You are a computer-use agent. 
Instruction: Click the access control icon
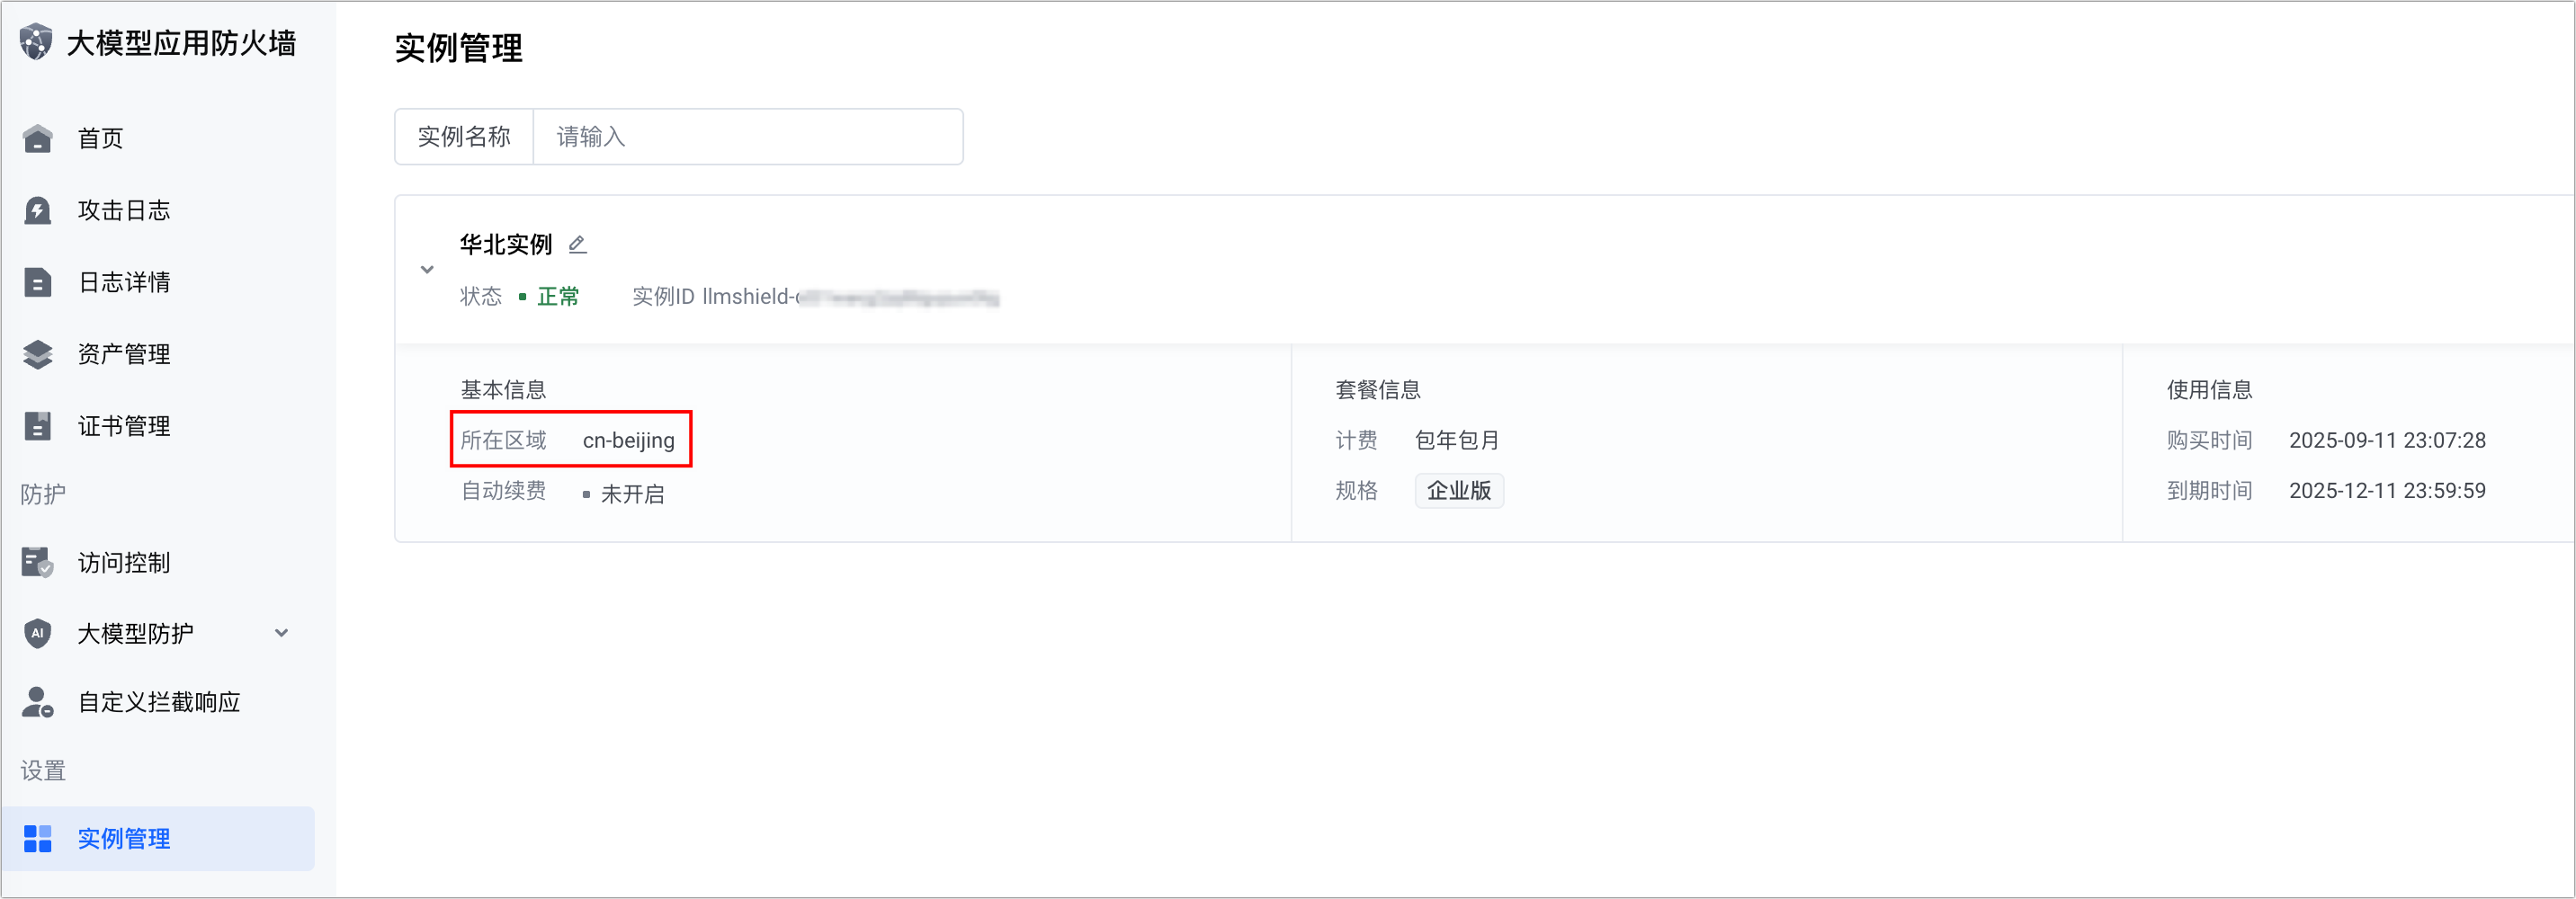[x=37, y=562]
